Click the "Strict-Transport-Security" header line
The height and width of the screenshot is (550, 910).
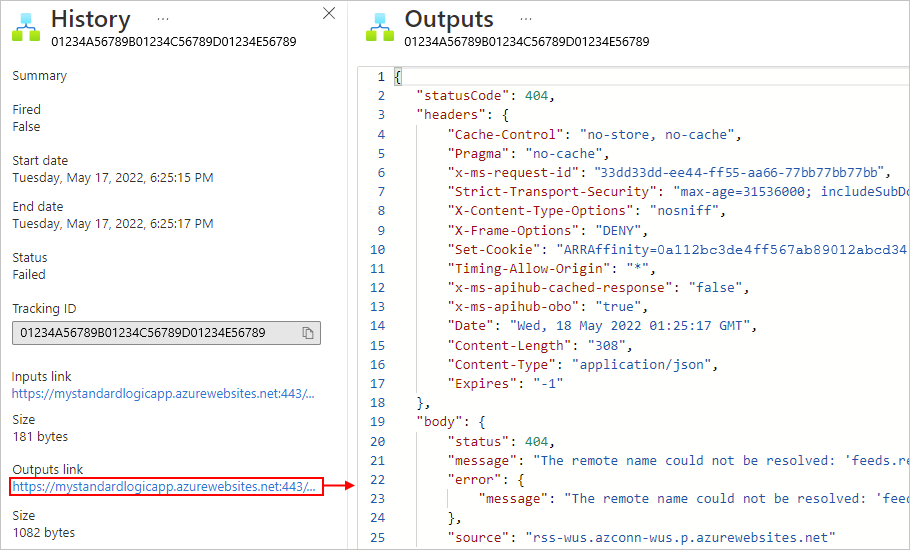point(678,191)
